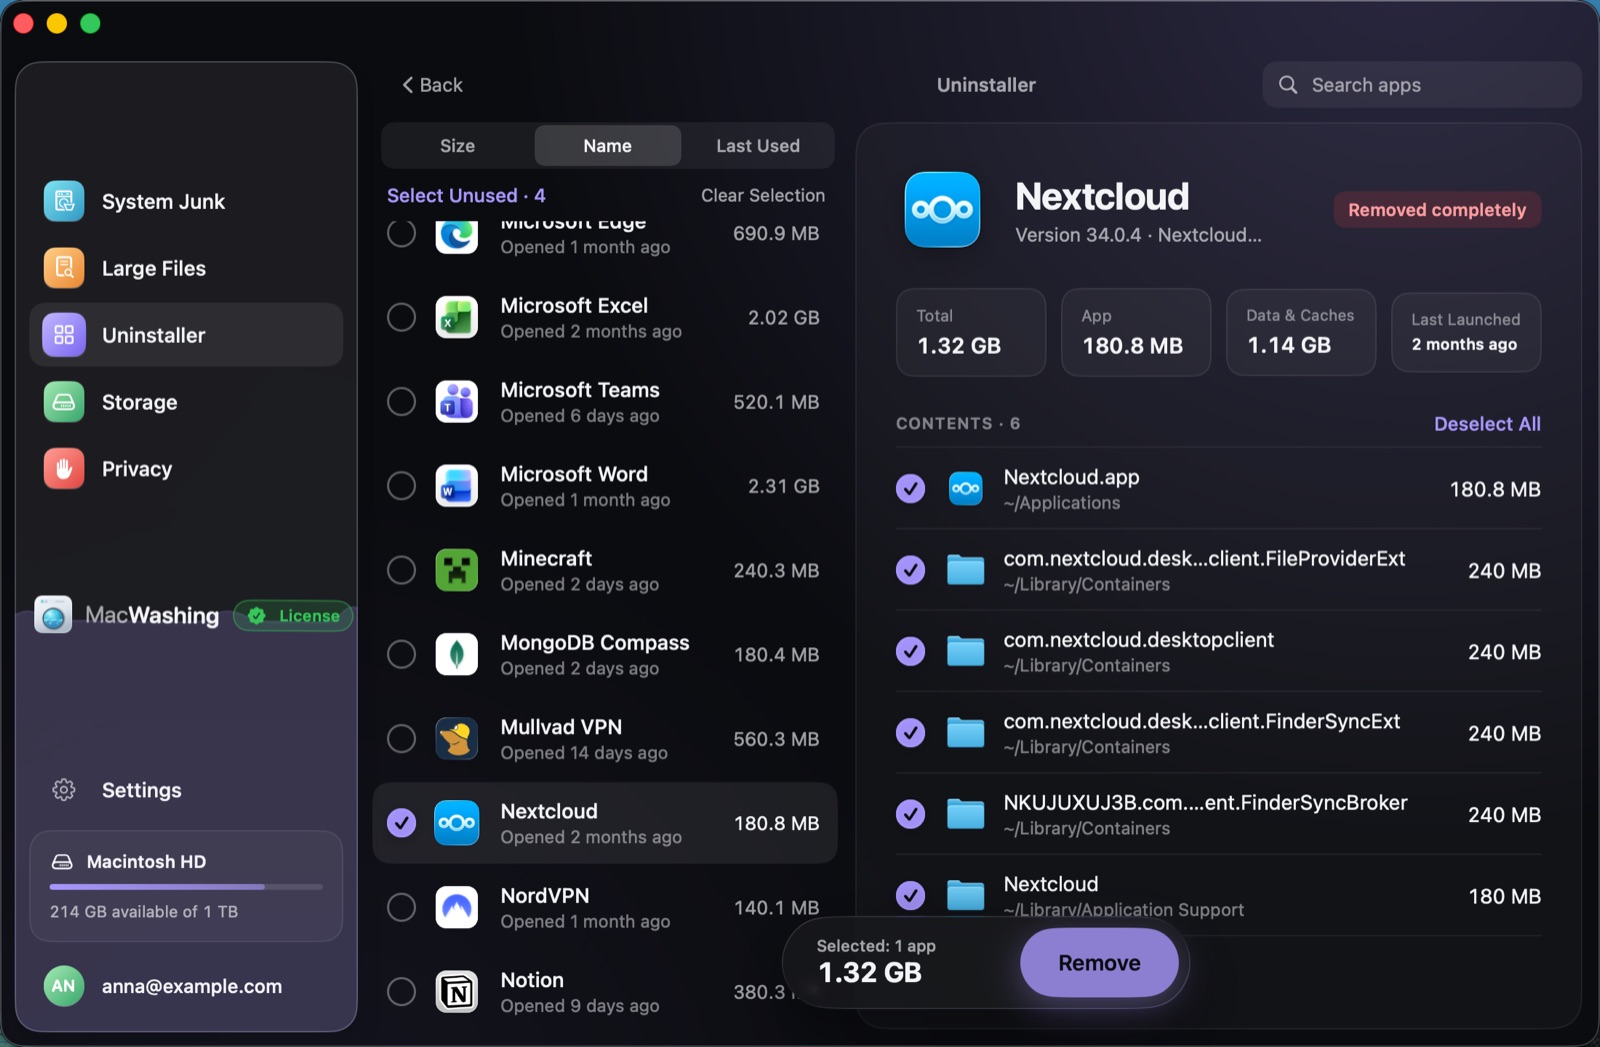Image resolution: width=1600 pixels, height=1047 pixels.
Task: Select the Microsoft Excel checkbox
Action: click(402, 318)
